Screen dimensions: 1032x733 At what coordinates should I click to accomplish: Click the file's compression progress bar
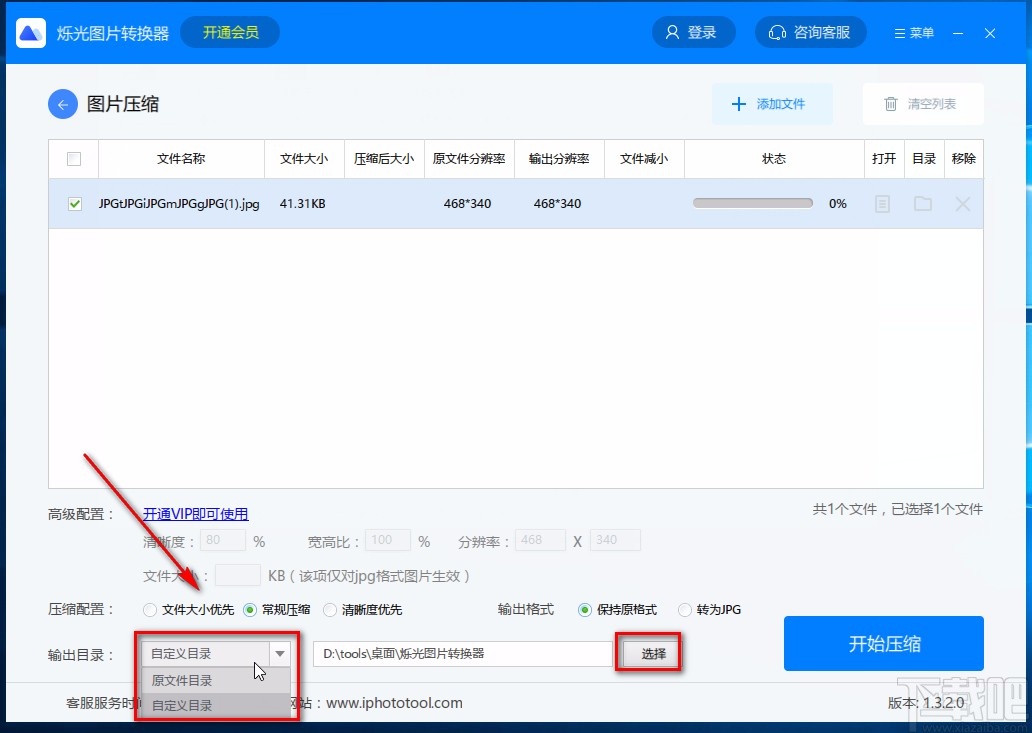click(x=752, y=202)
